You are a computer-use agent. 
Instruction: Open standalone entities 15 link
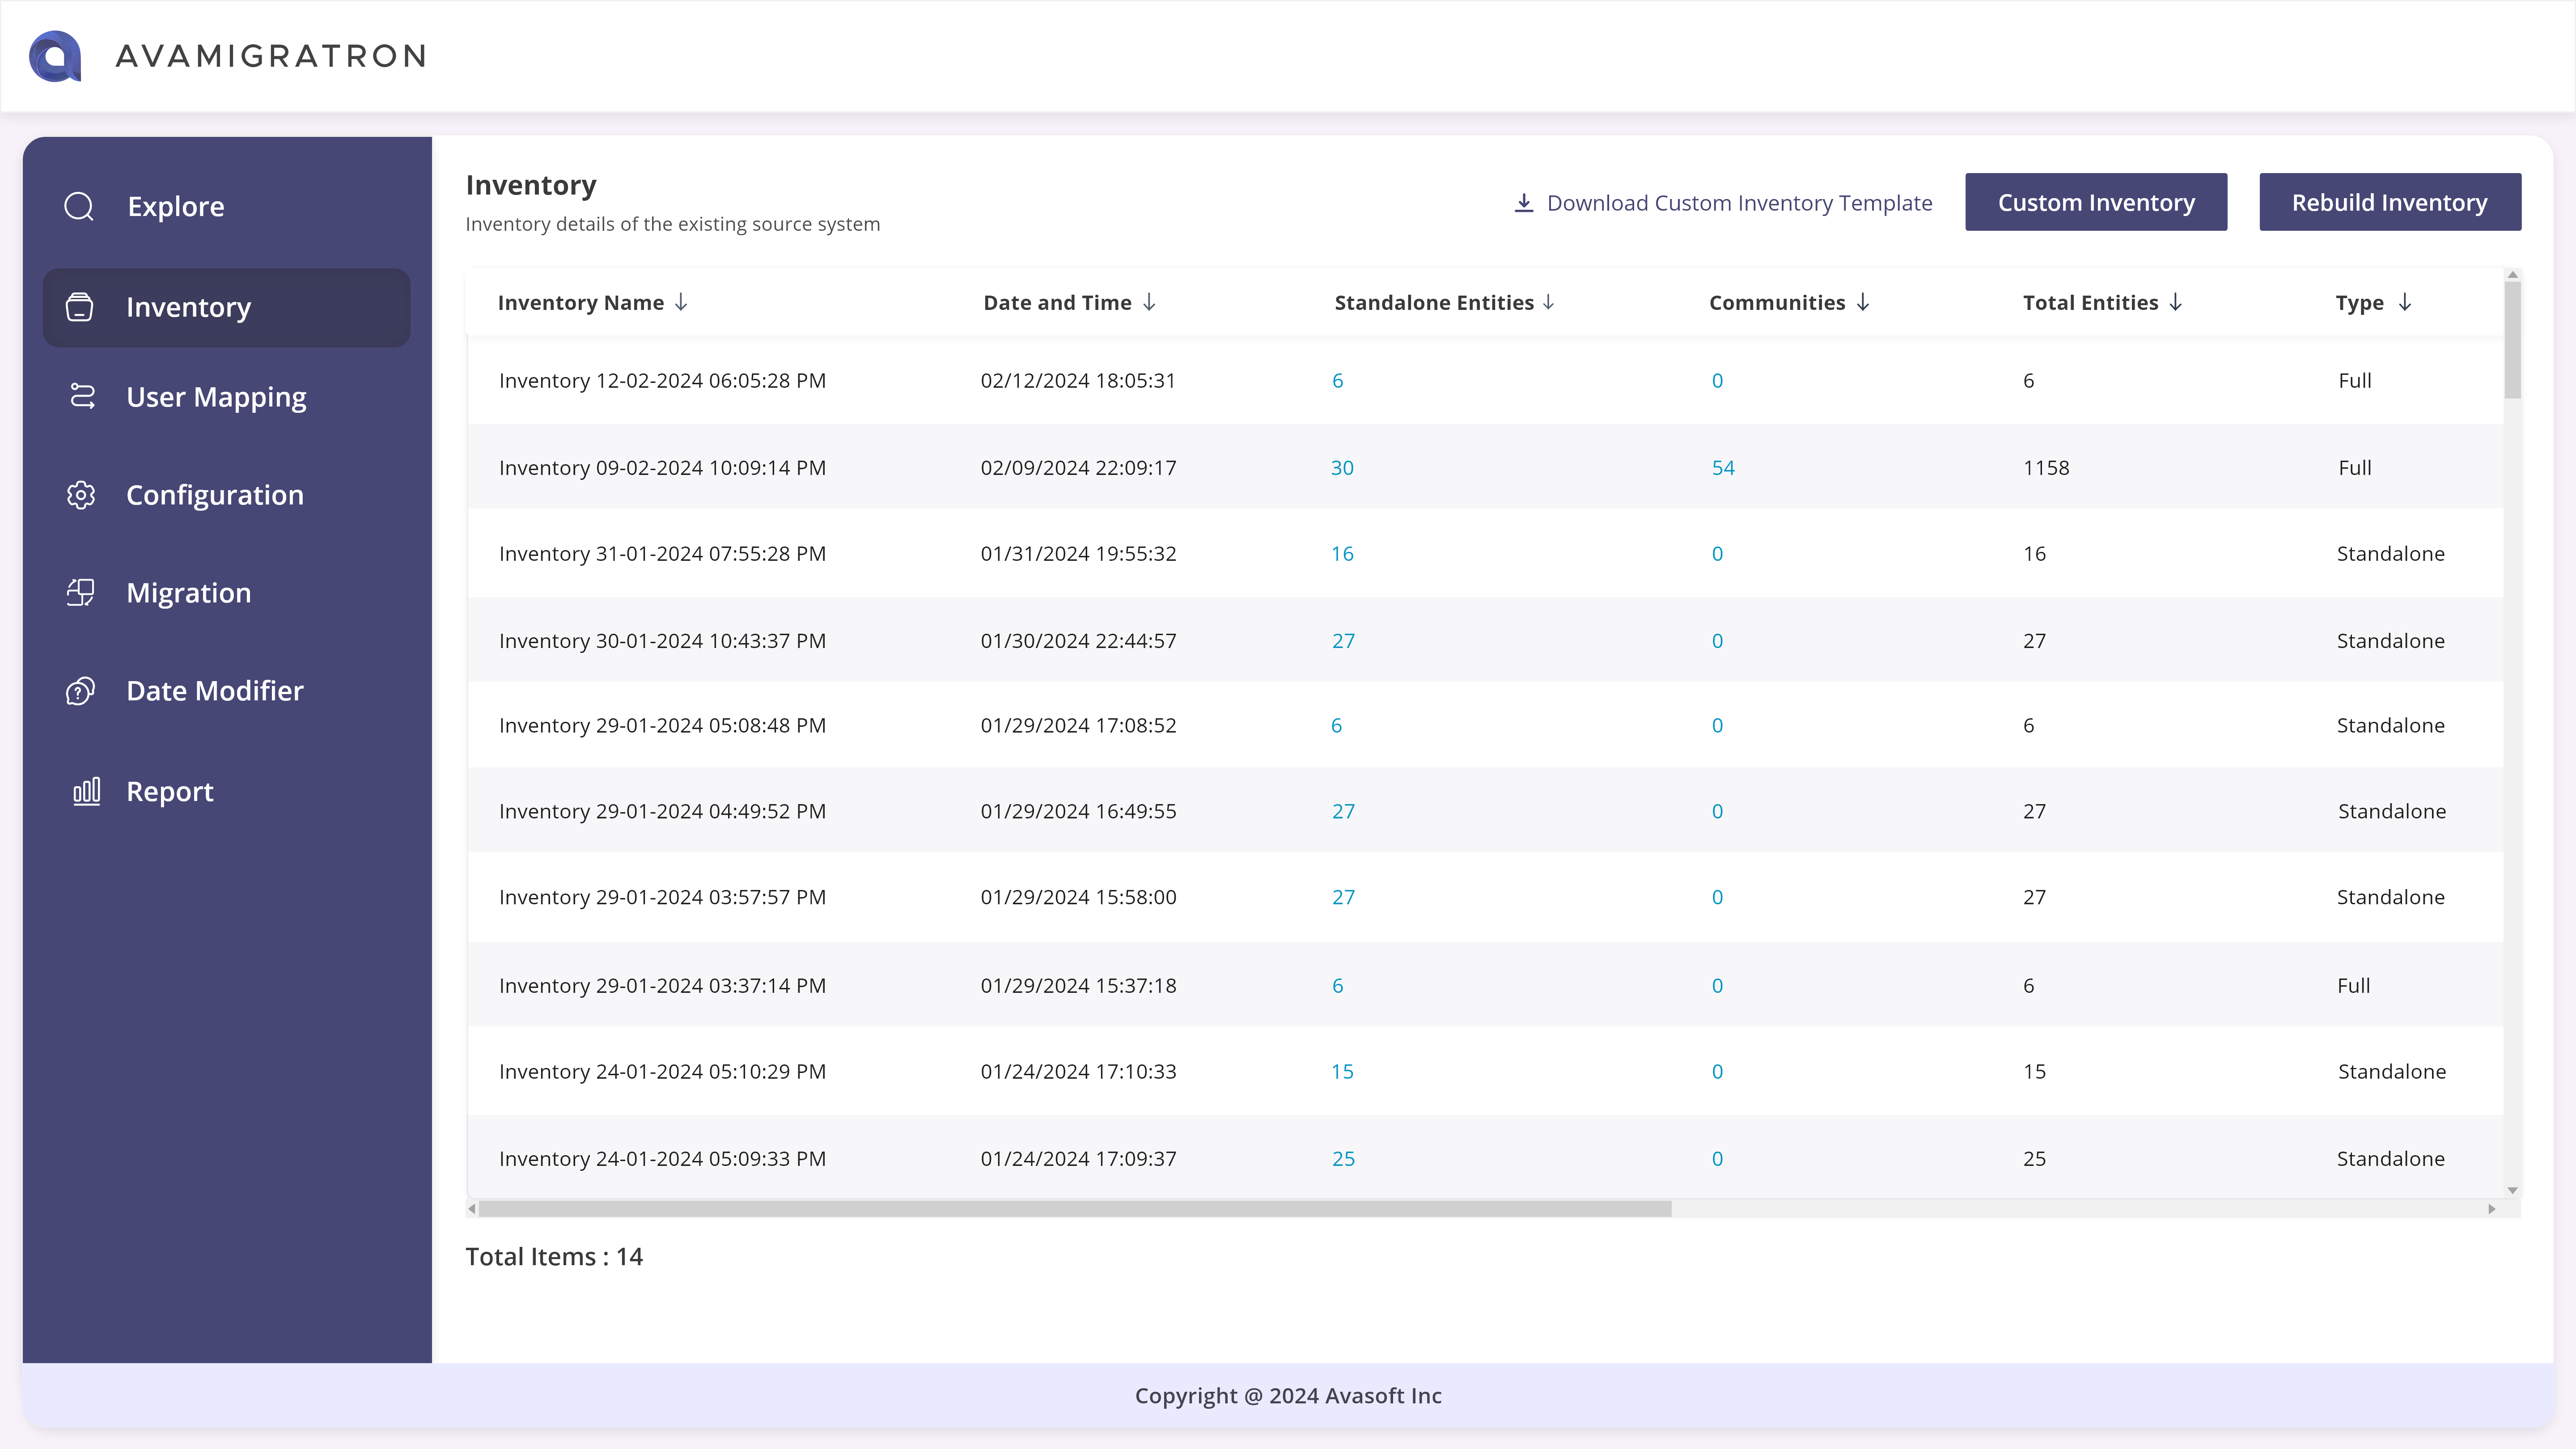pos(1342,1072)
